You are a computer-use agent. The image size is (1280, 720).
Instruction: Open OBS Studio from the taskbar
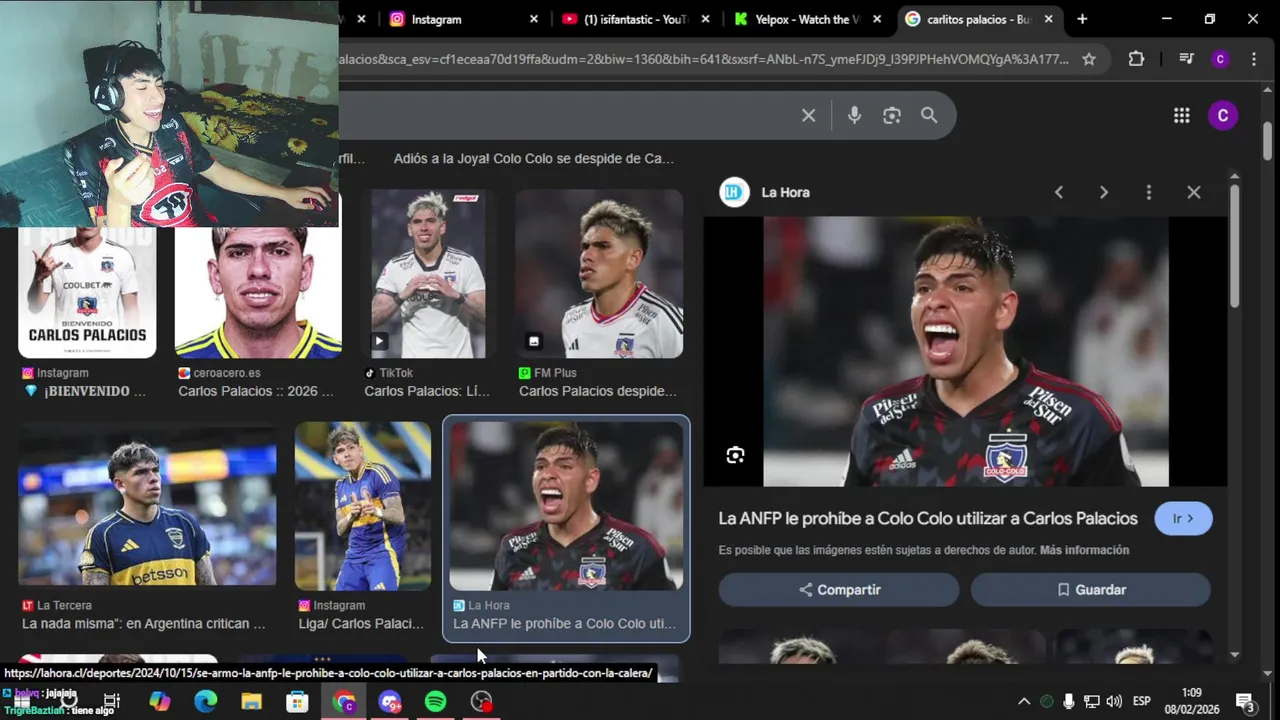coord(482,702)
